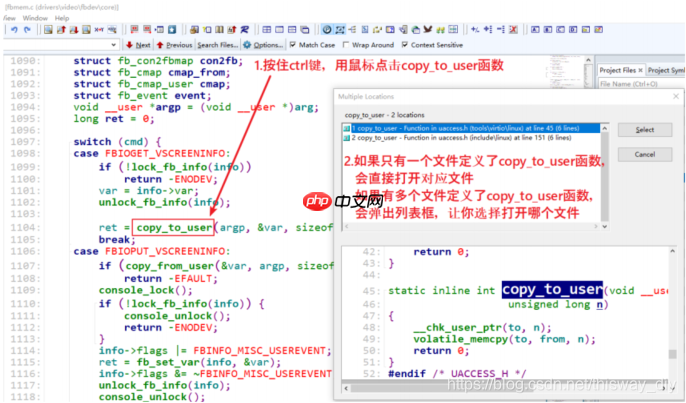Click the cascade windows toolbar icon
Viewport: 686px width, 403px height.
pyautogui.click(x=304, y=30)
